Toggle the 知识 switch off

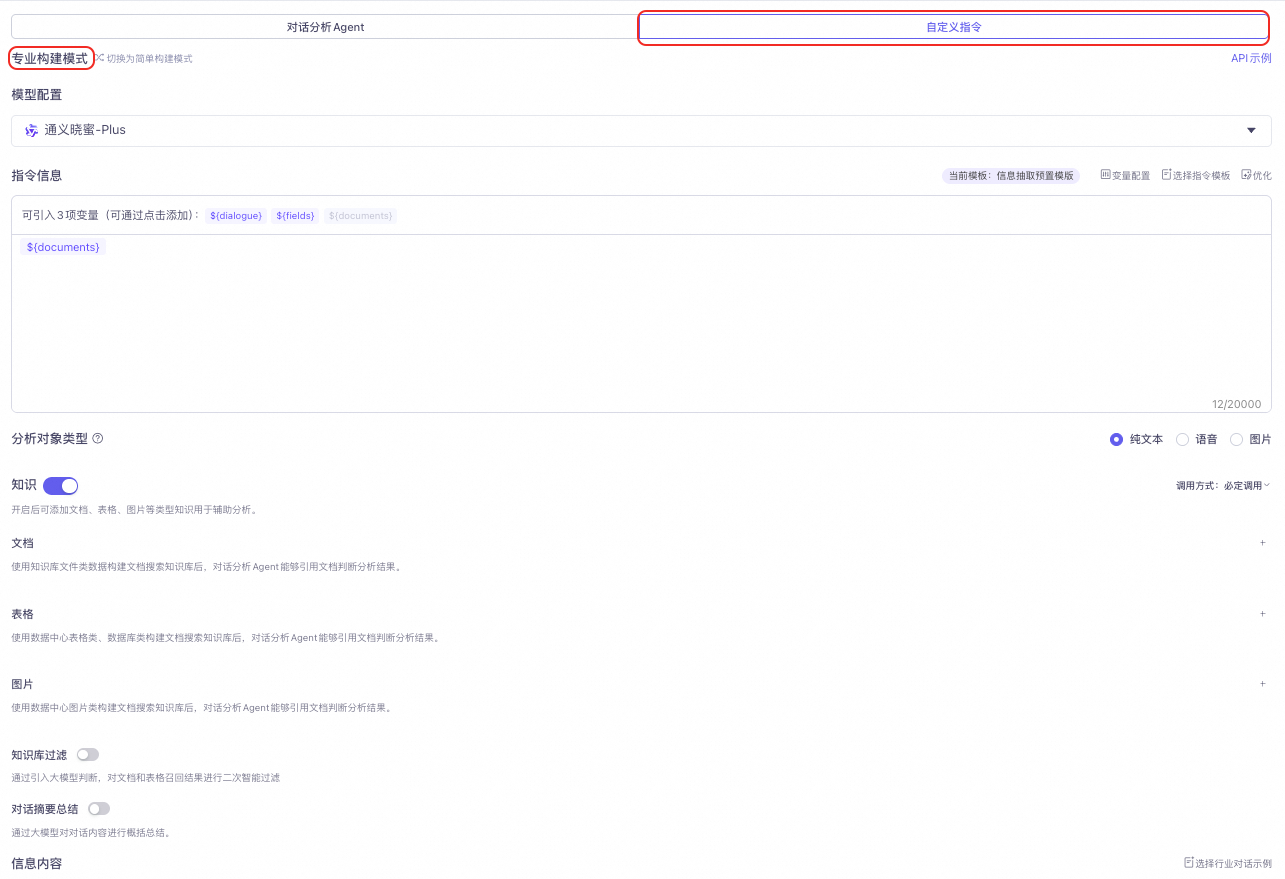tap(60, 486)
